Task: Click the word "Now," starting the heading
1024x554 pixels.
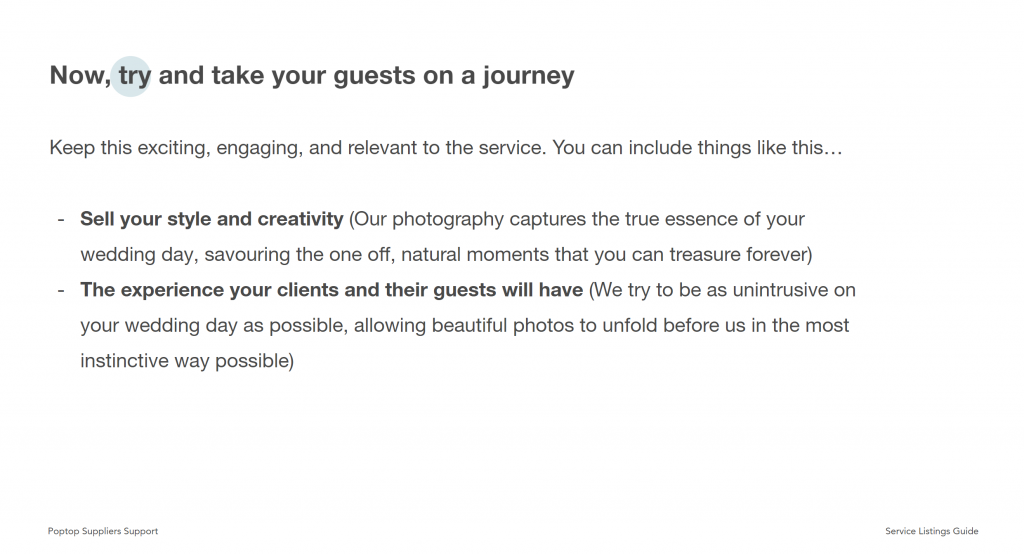Action: click(x=80, y=76)
